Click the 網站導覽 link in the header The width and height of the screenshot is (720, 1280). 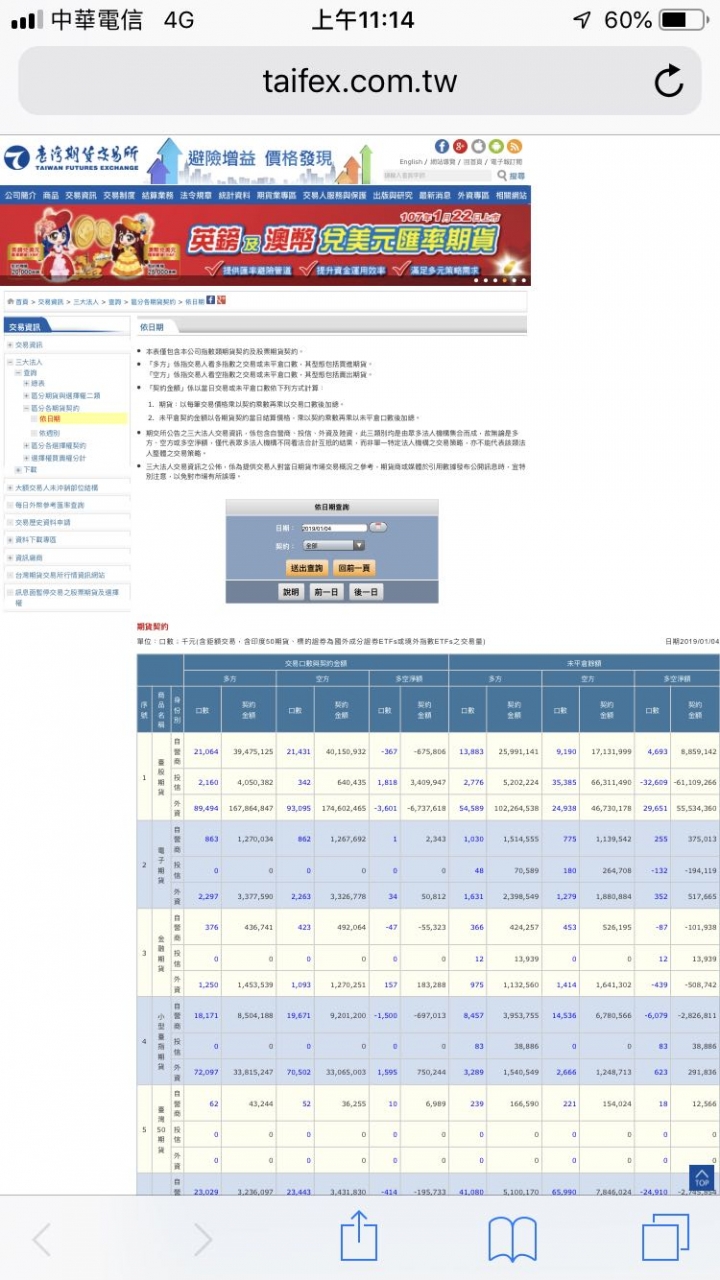point(444,162)
